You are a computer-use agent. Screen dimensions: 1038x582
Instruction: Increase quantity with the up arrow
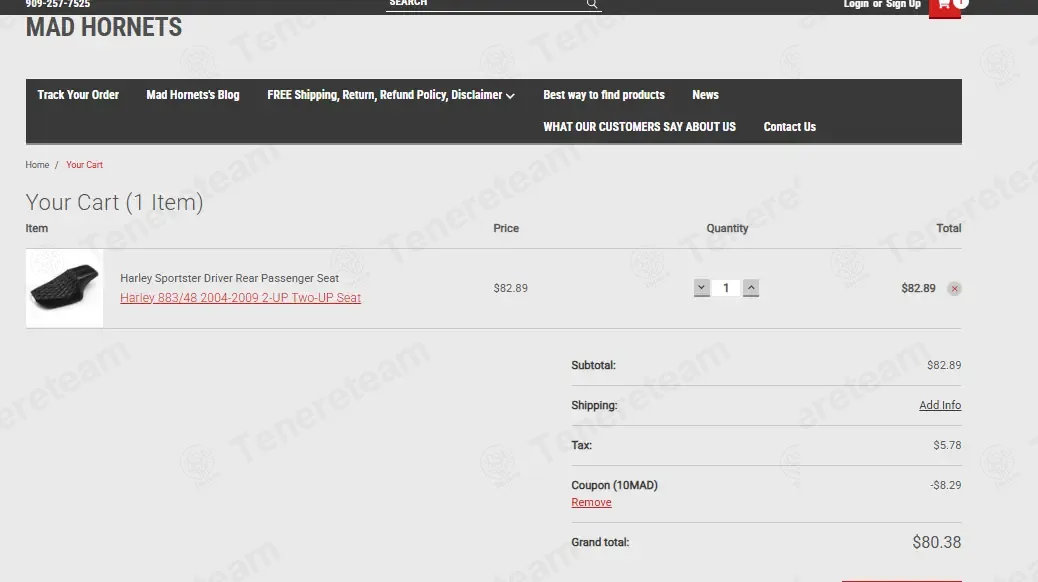[x=751, y=288]
